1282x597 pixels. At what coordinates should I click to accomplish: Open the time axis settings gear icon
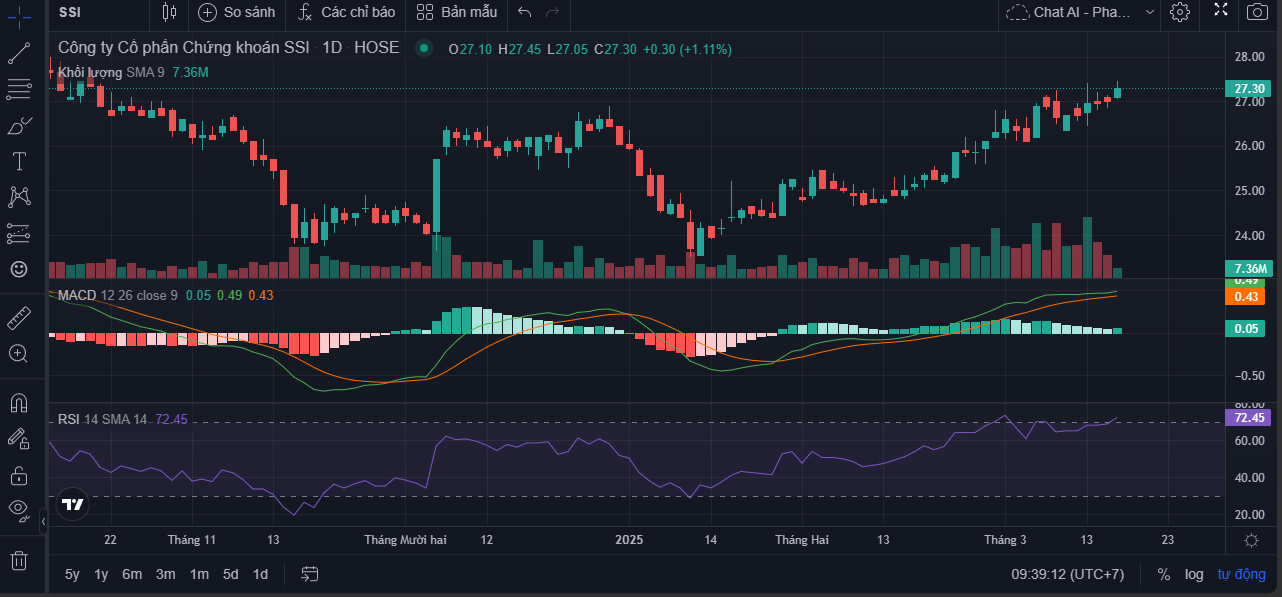pos(1251,540)
